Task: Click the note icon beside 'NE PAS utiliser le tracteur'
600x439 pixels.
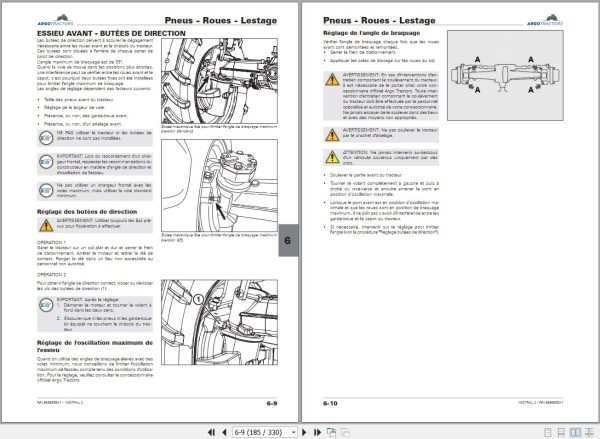Action: pos(46,138)
